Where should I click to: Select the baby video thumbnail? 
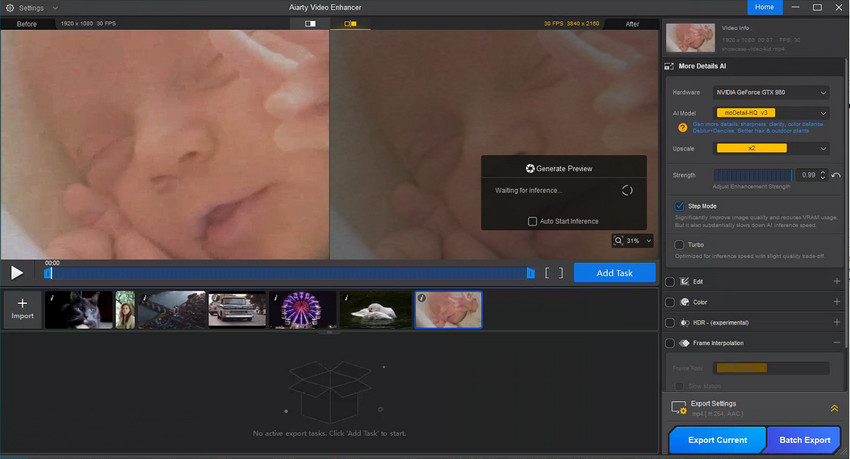click(448, 309)
